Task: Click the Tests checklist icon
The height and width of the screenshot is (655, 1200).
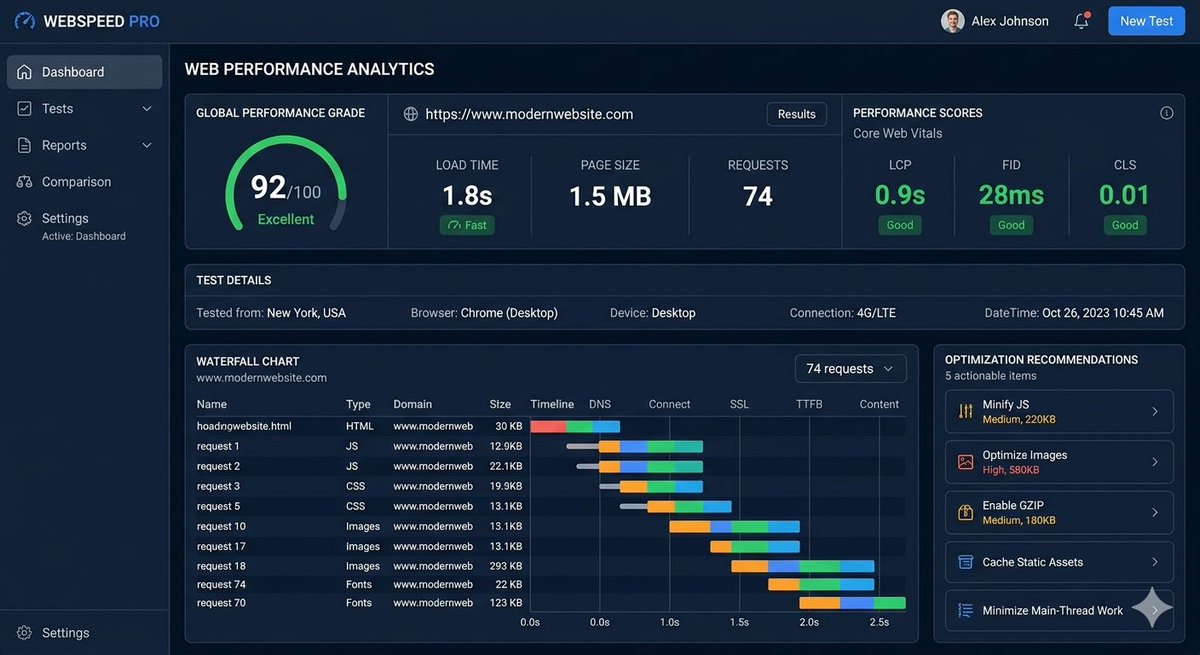Action: coord(24,108)
